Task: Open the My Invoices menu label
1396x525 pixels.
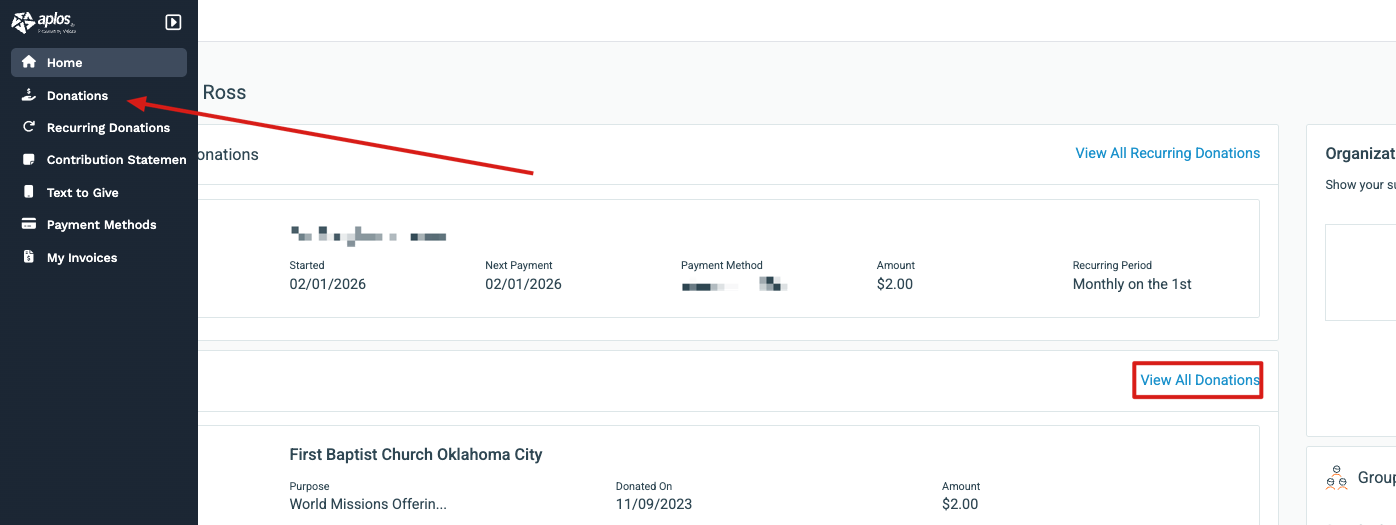Action: pos(82,257)
